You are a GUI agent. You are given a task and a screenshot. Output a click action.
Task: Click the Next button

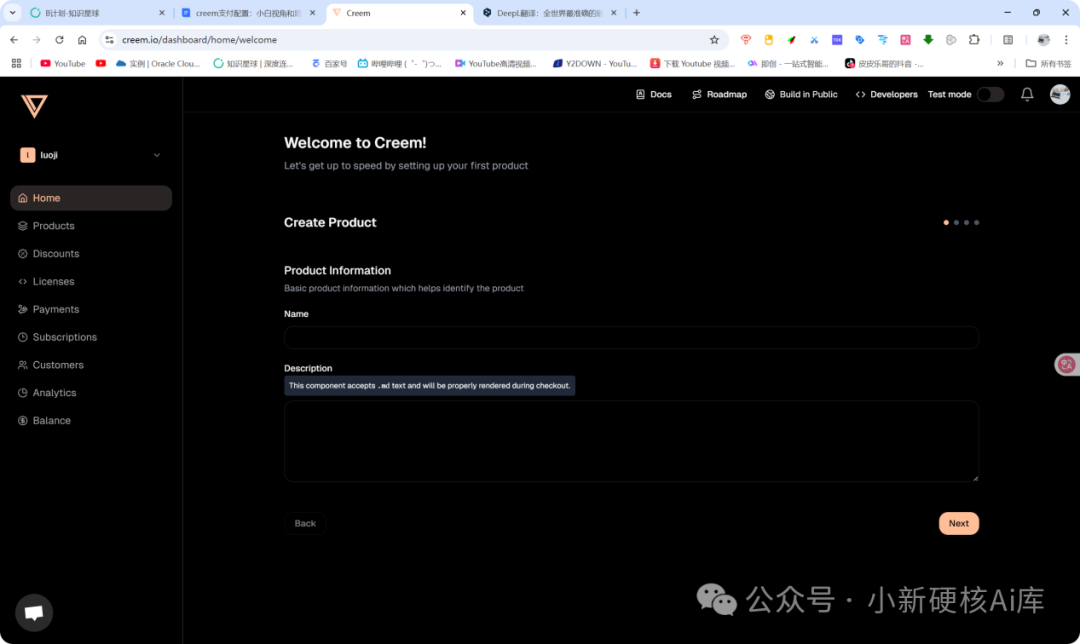tap(958, 523)
